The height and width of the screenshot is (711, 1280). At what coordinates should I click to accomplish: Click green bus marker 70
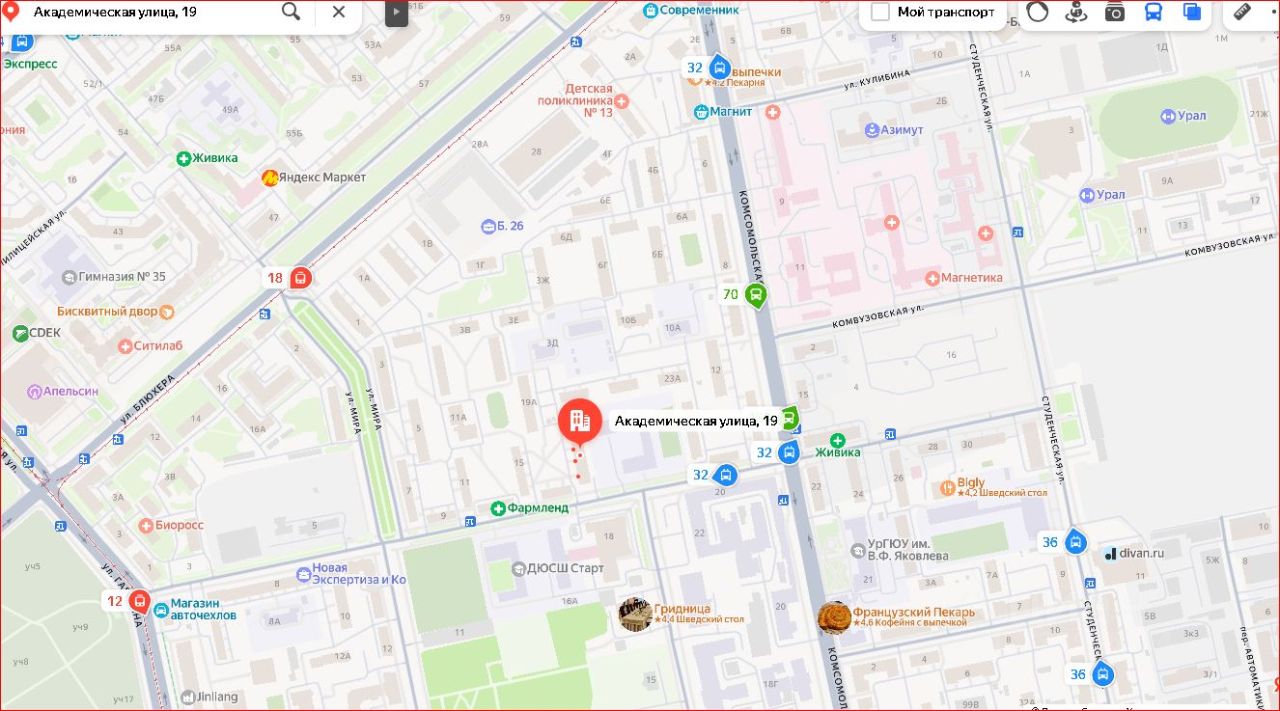tap(757, 295)
